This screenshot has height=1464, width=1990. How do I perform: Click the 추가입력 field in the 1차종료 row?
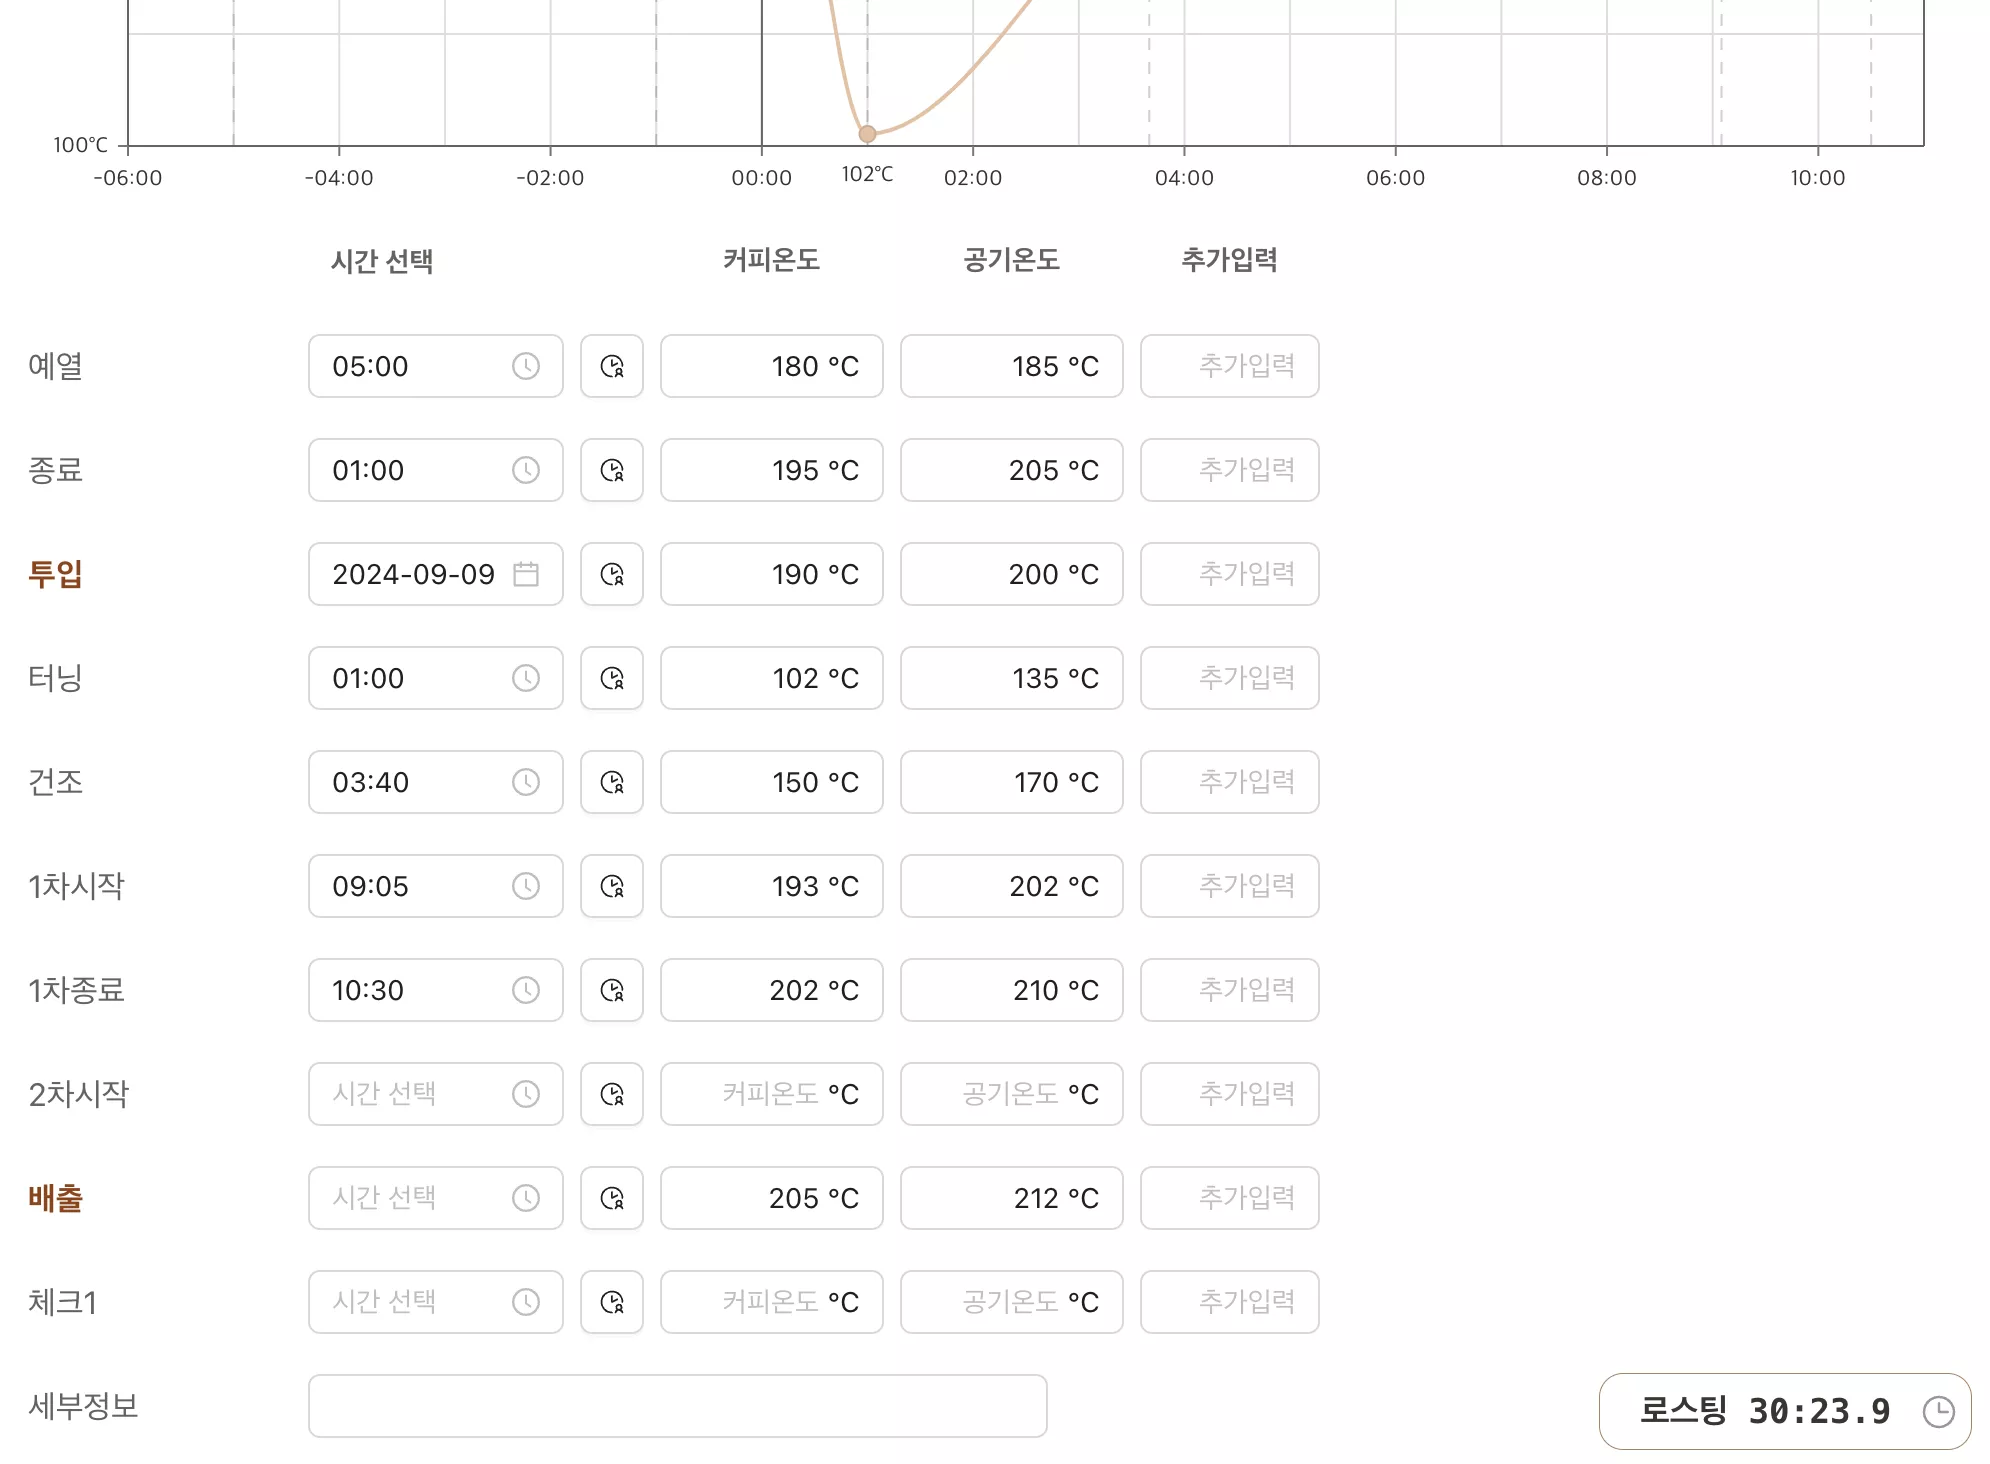(1230, 990)
